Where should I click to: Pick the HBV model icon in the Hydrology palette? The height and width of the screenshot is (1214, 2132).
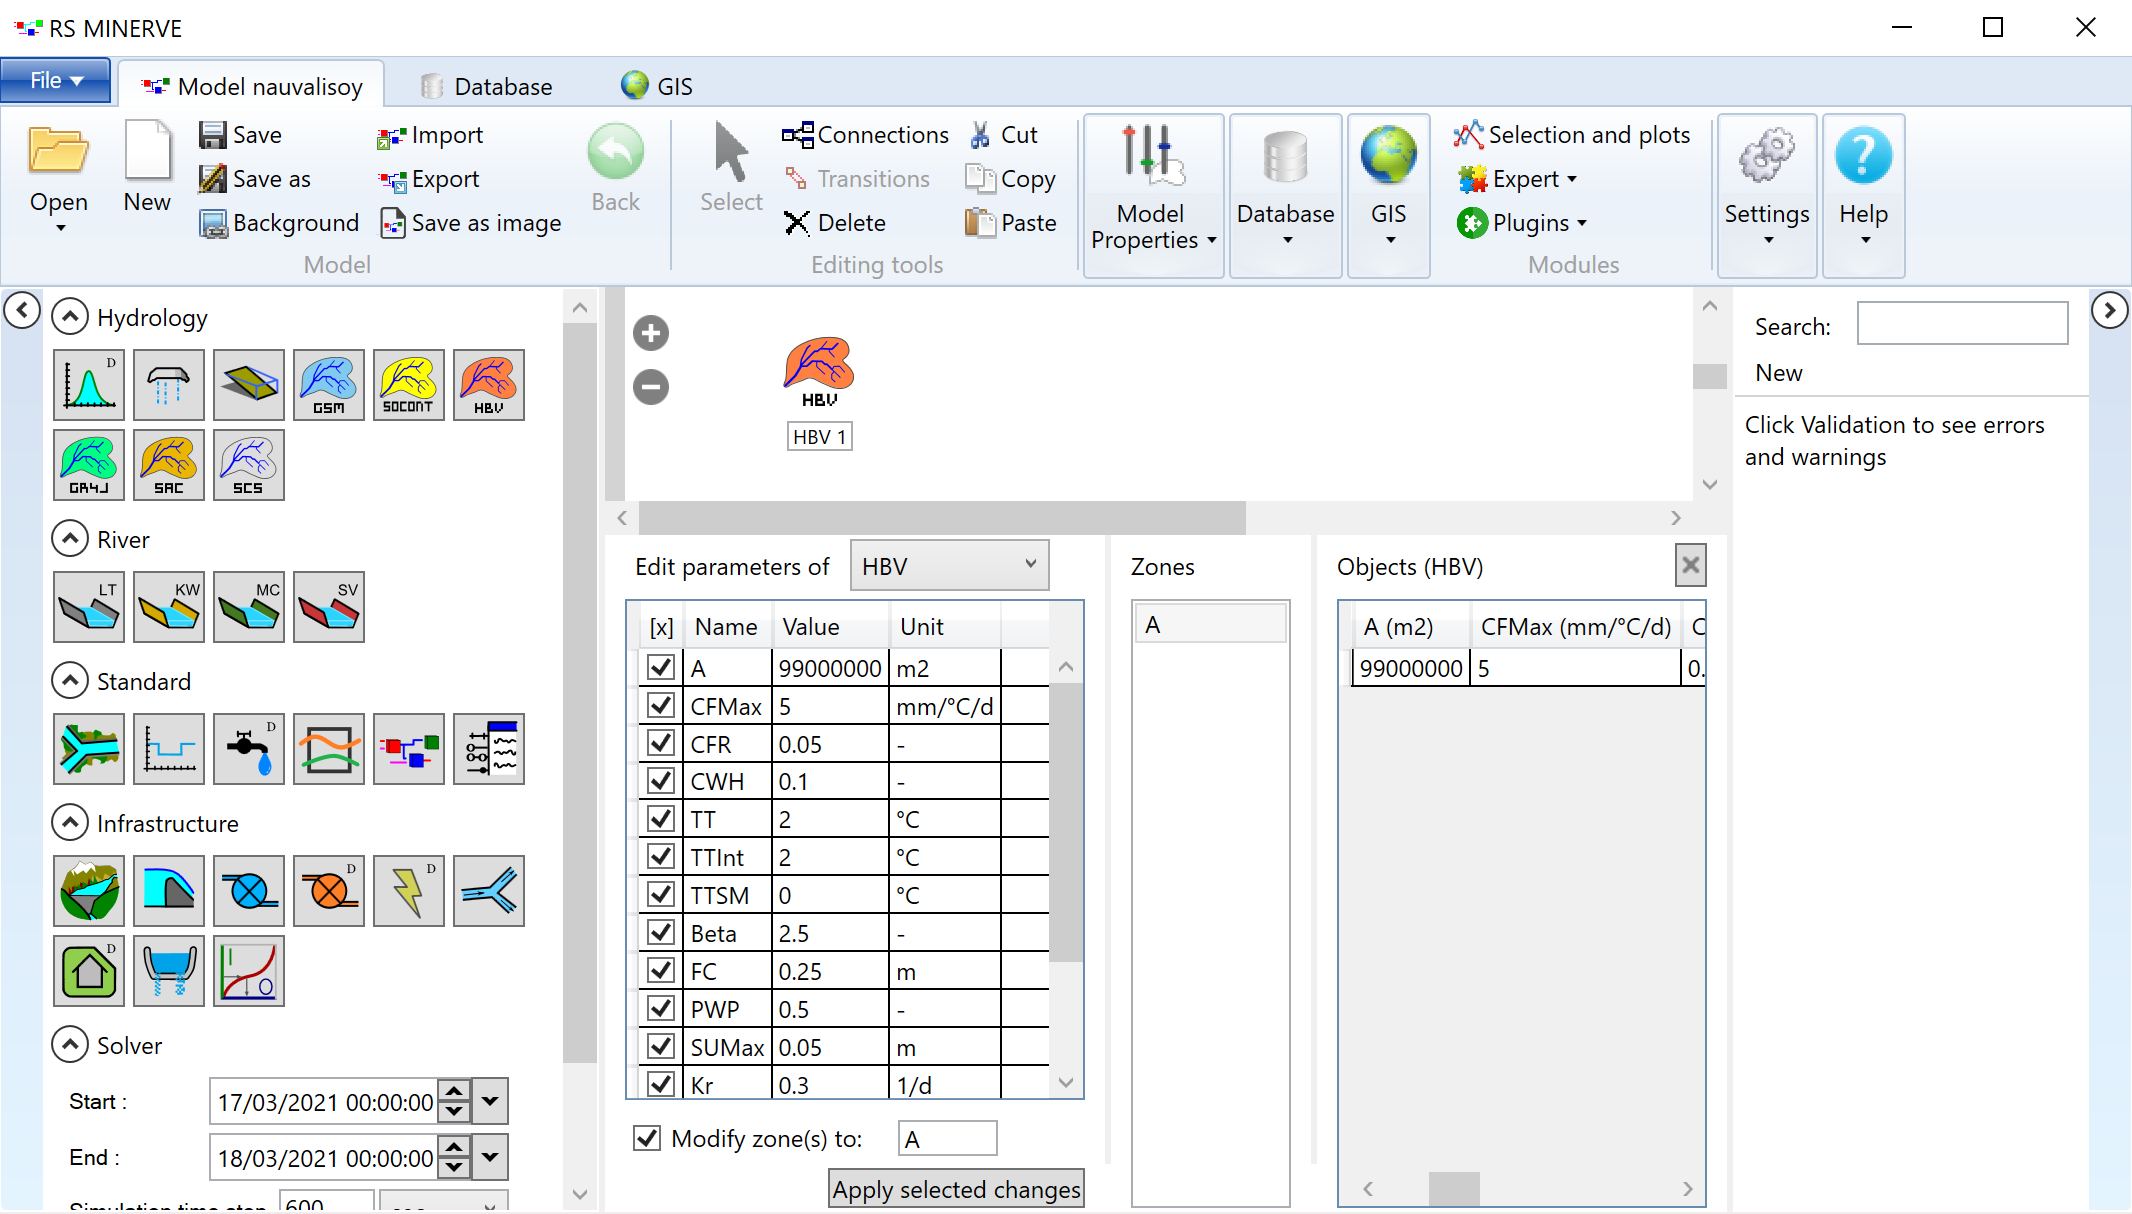(489, 385)
